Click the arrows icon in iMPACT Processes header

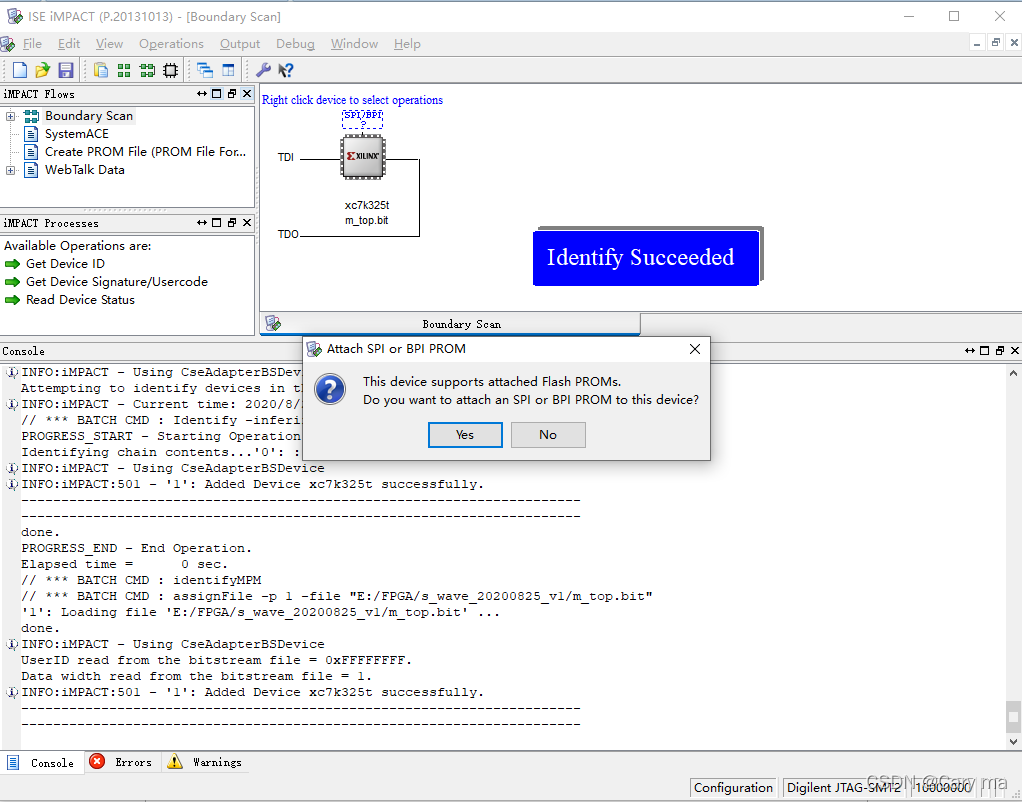click(201, 223)
